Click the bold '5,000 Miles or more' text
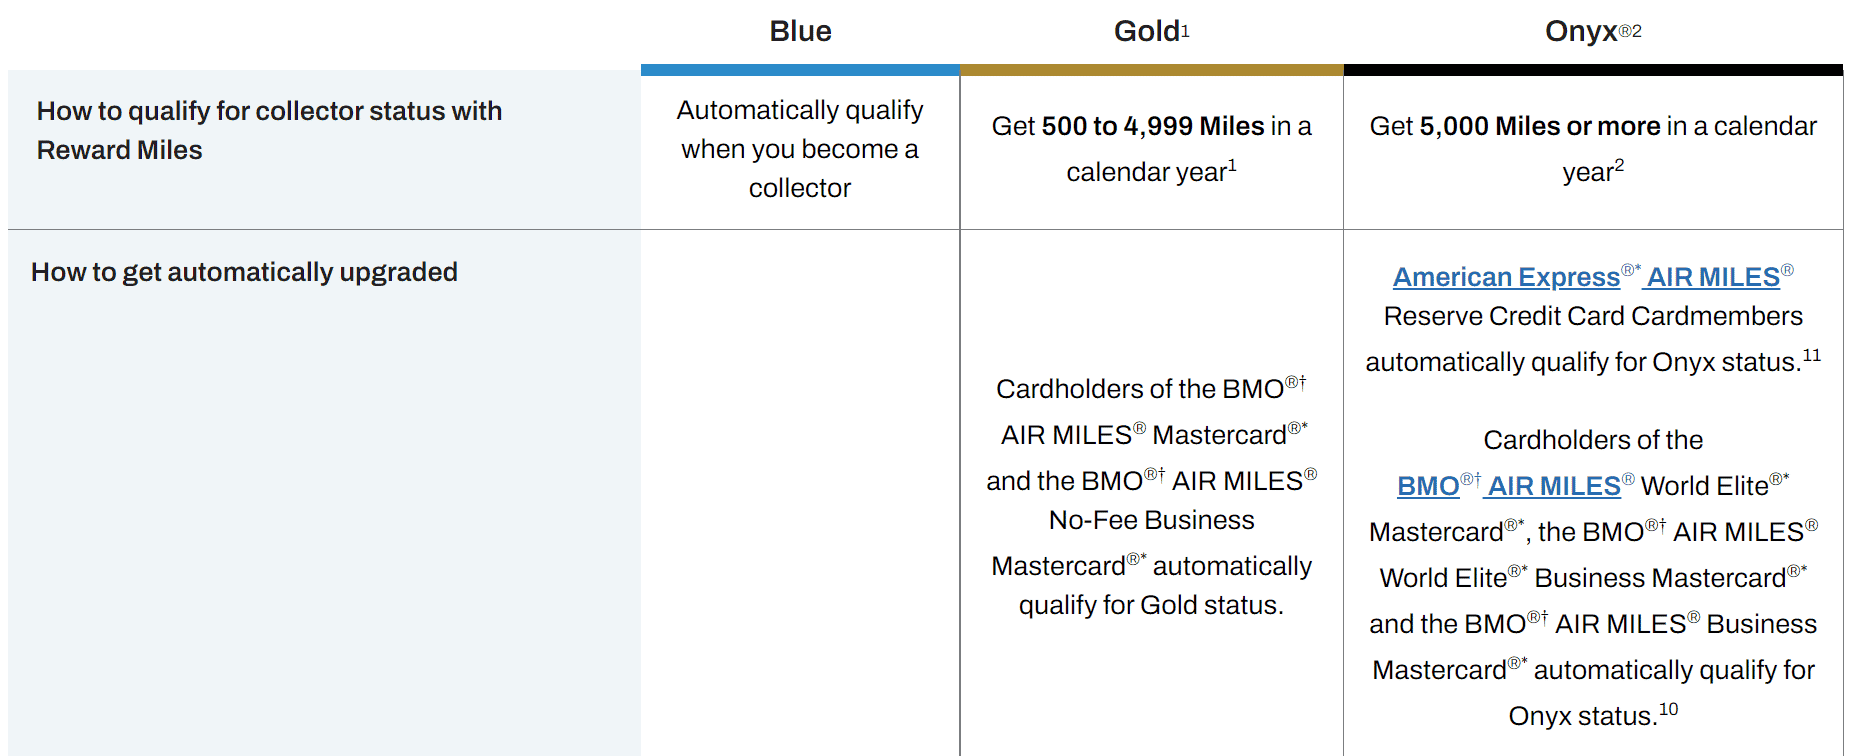The height and width of the screenshot is (756, 1849). pyautogui.click(x=1540, y=126)
